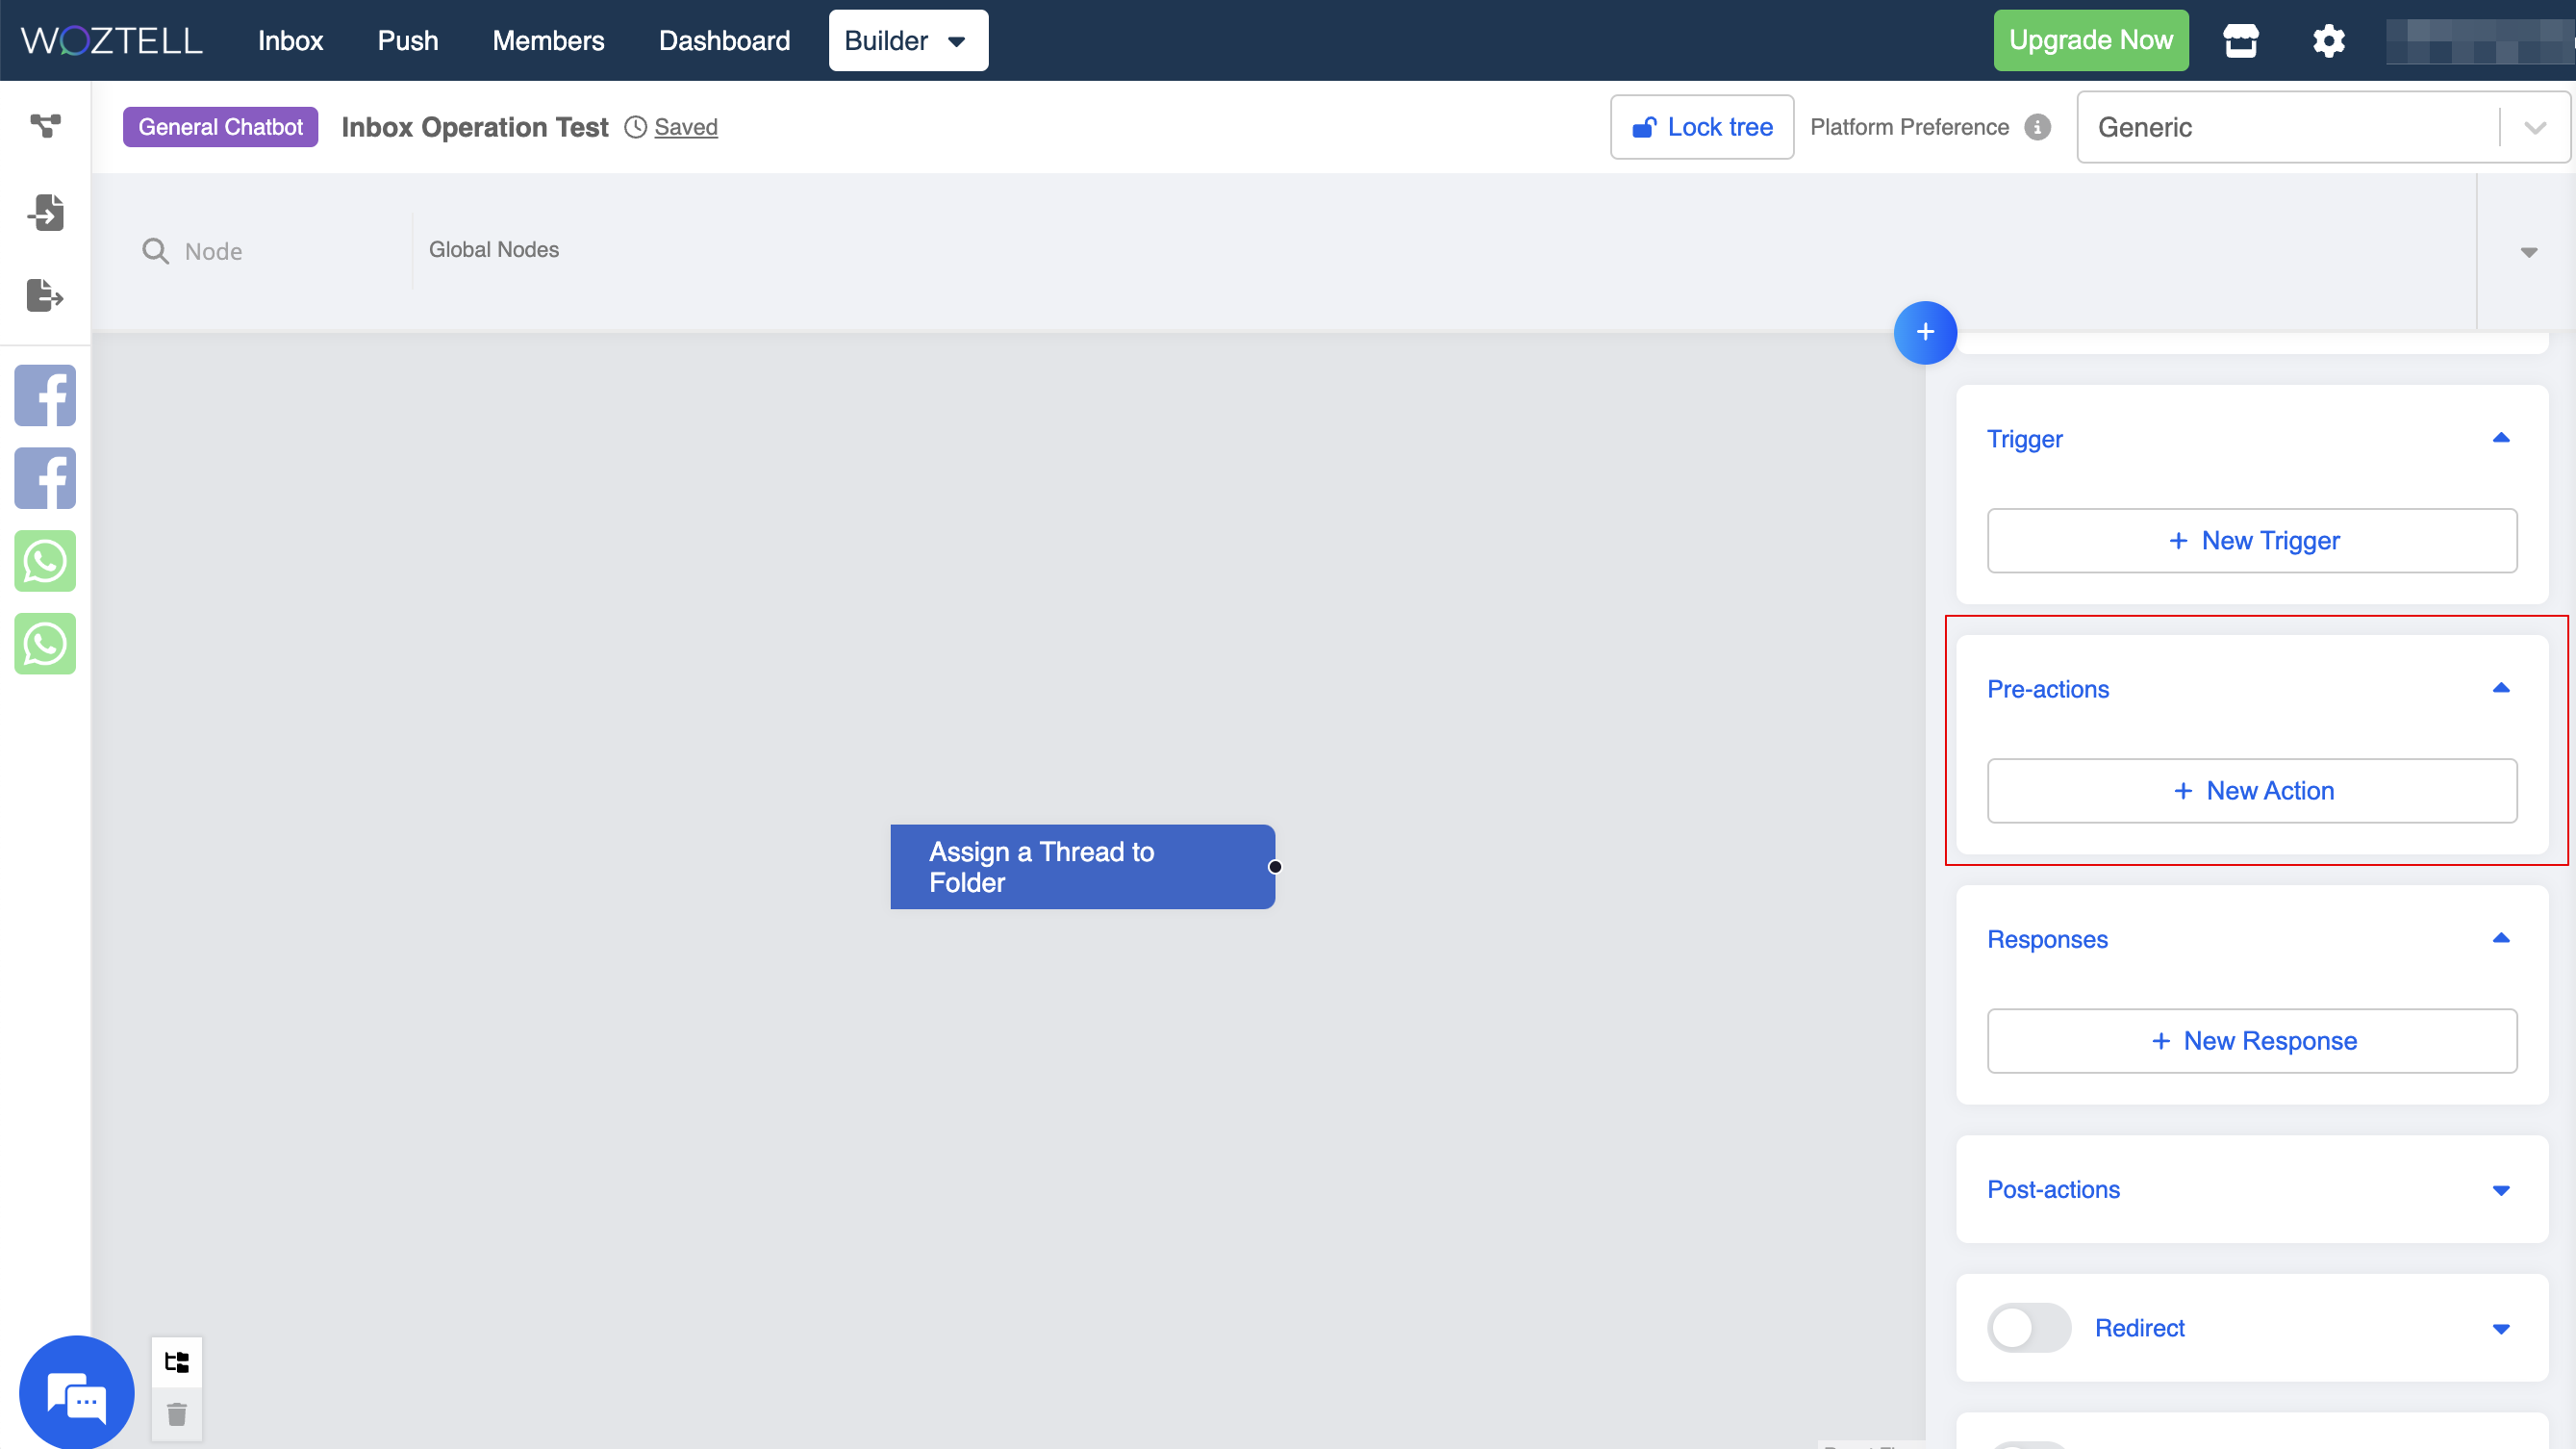Image resolution: width=2576 pixels, height=1449 pixels.
Task: Click the blue plus add node button
Action: [x=1925, y=332]
